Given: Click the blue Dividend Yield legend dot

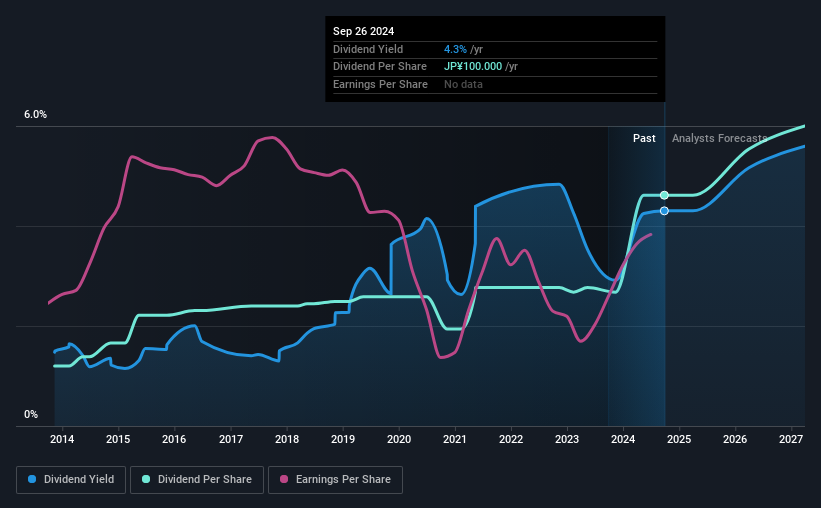Looking at the screenshot, I should 32,479.
